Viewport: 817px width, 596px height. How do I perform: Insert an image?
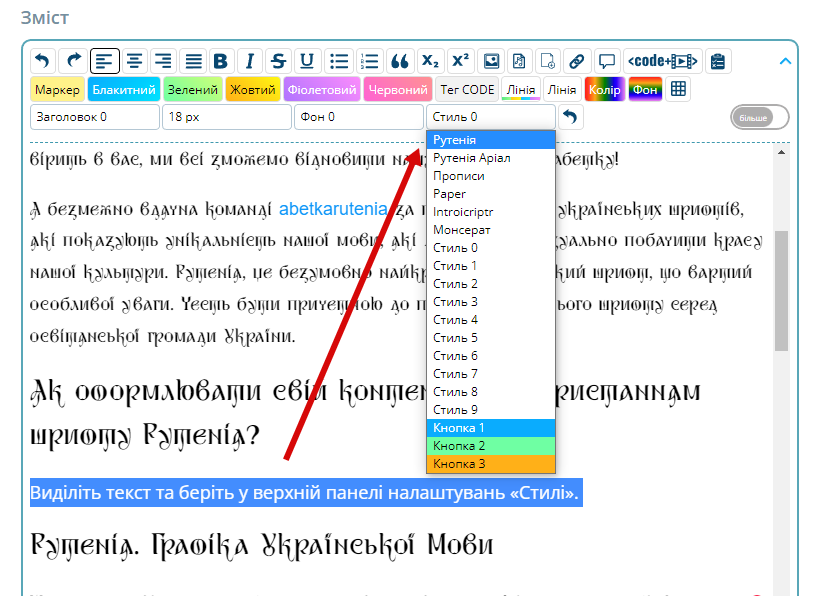[491, 61]
